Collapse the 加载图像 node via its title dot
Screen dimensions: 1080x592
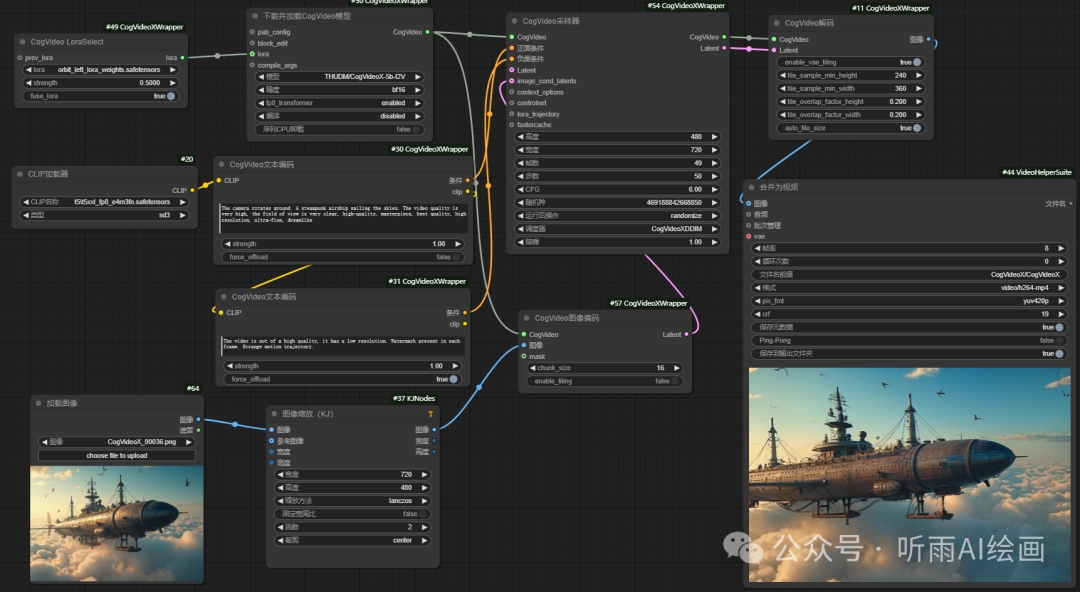pyautogui.click(x=39, y=403)
